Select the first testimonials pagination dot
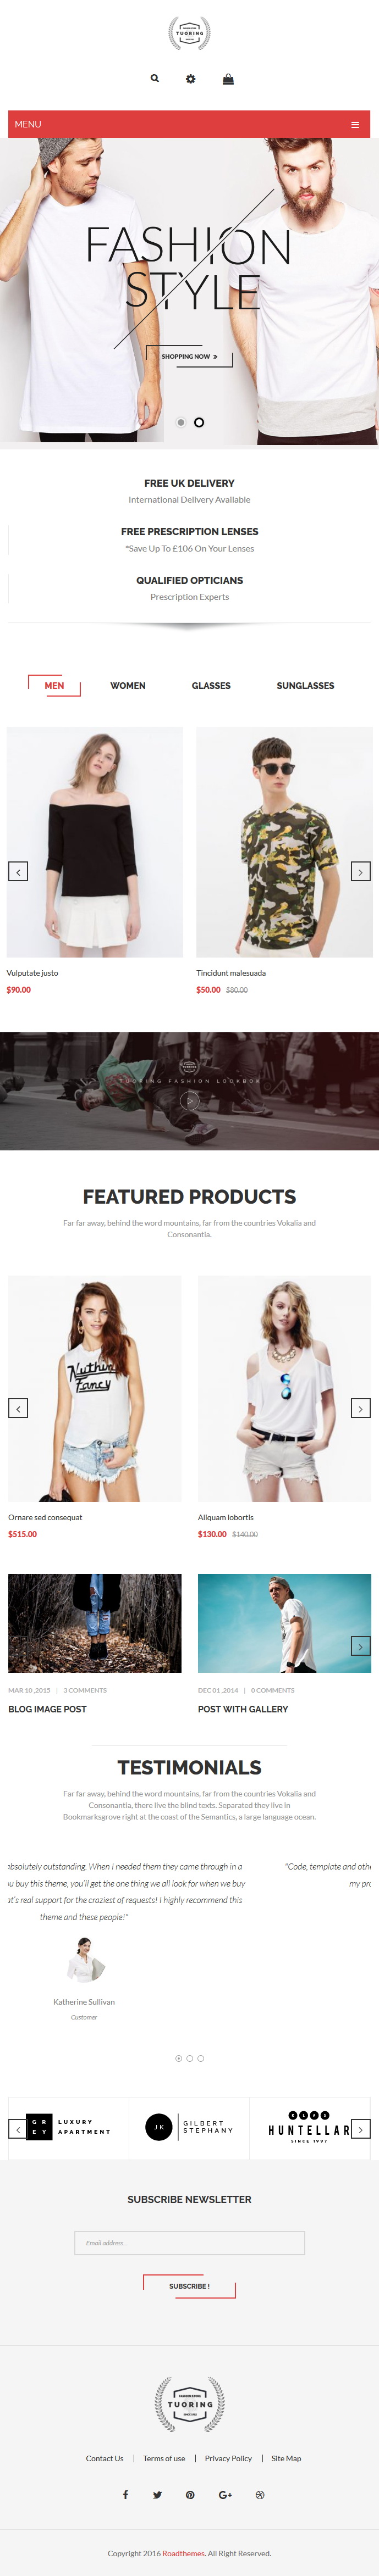The height and width of the screenshot is (2576, 379). tap(179, 2058)
